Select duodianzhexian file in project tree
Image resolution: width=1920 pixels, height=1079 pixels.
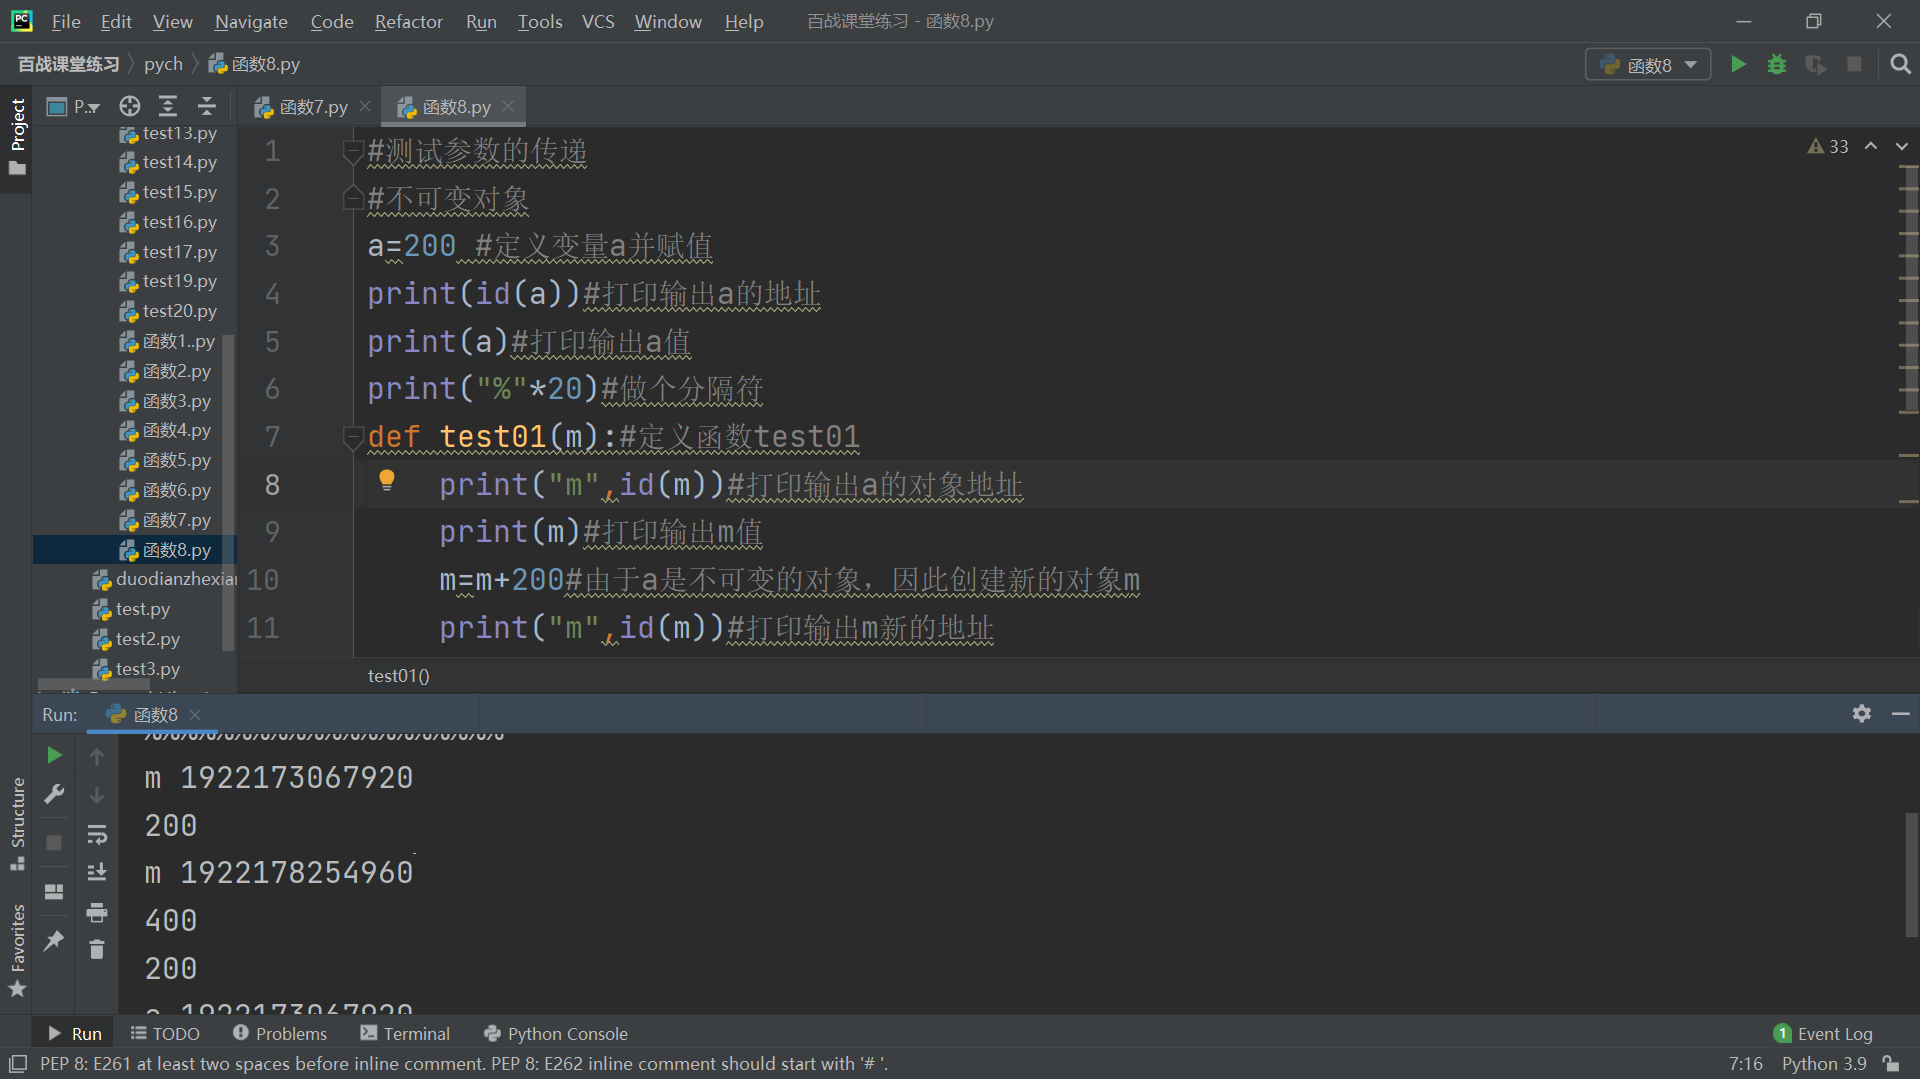point(165,579)
